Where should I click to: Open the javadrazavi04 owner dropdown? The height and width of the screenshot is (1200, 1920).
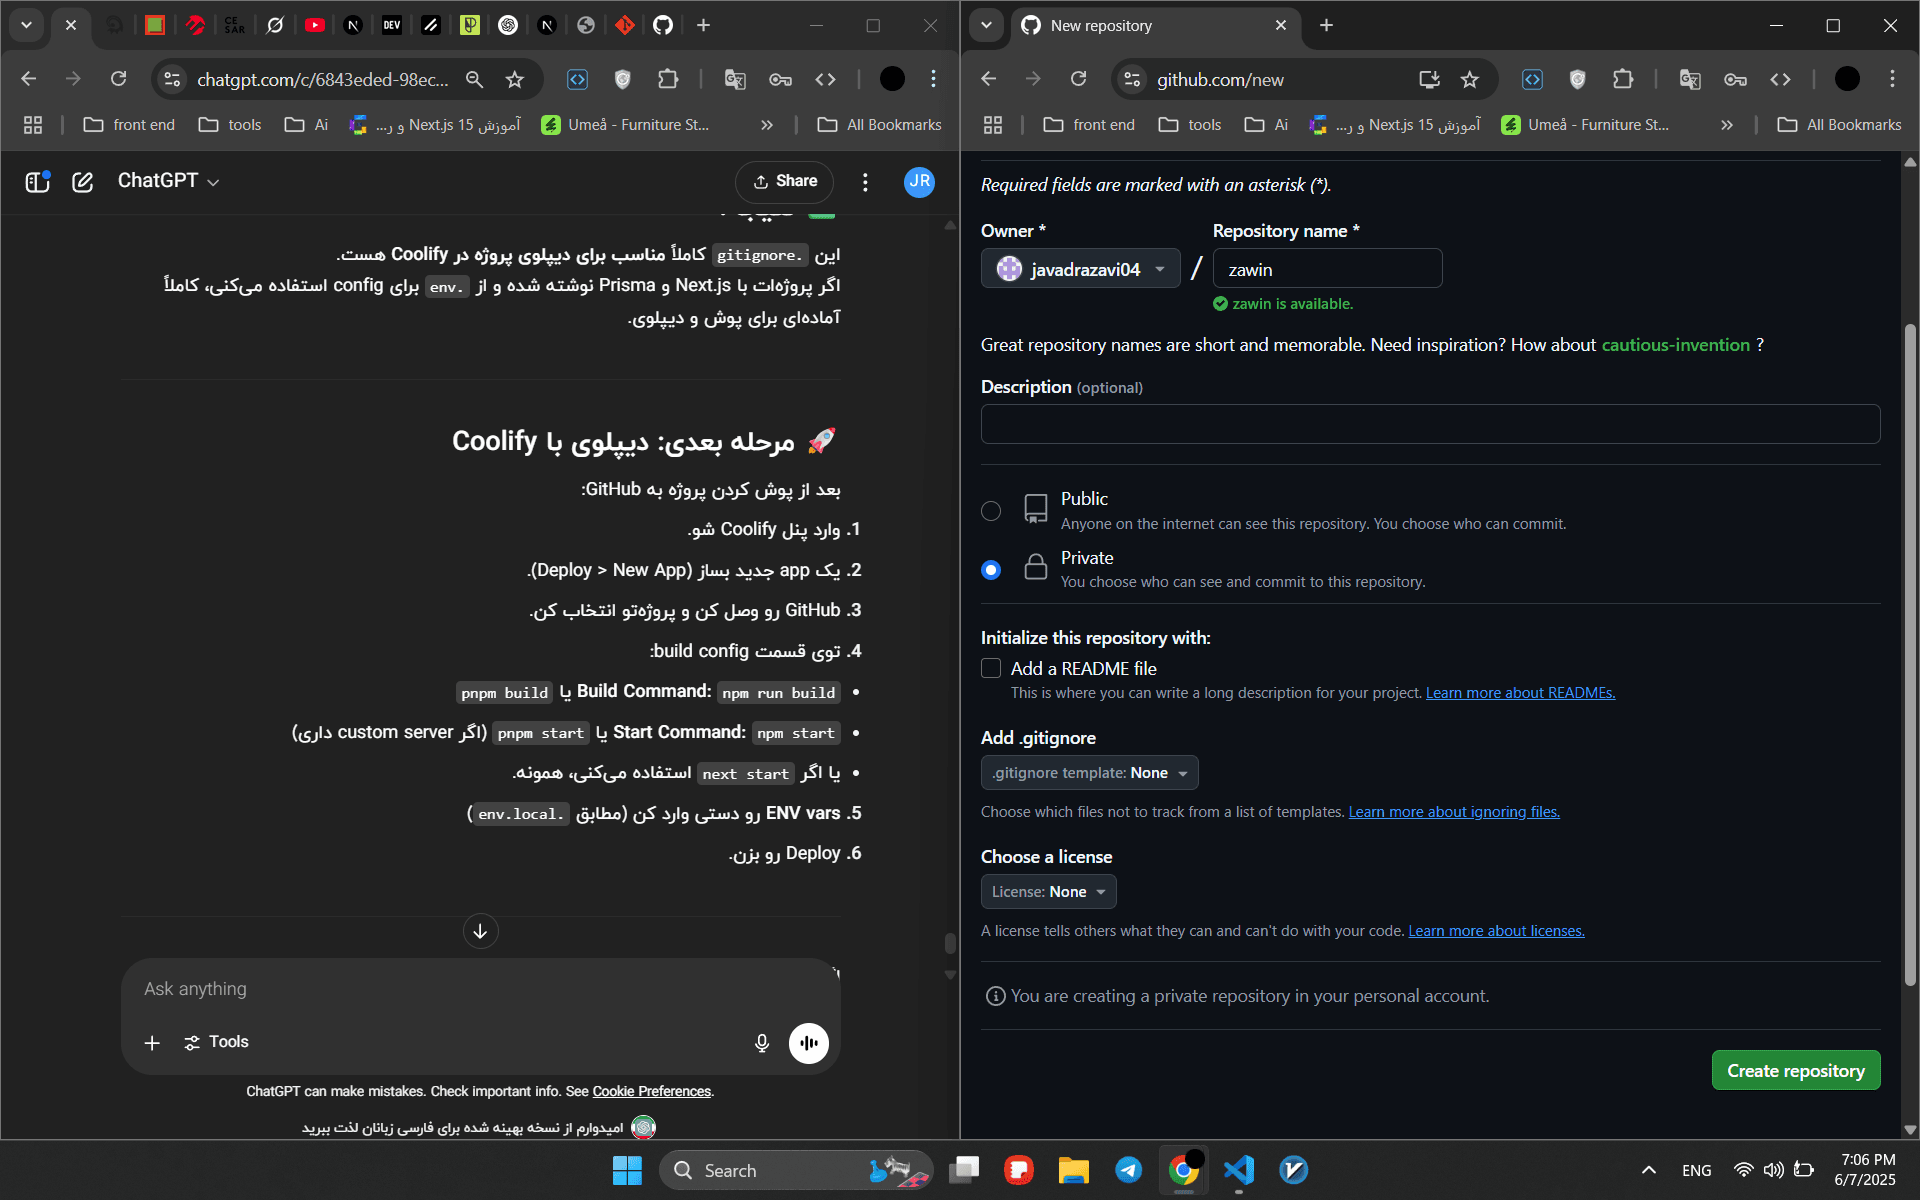(x=1080, y=268)
